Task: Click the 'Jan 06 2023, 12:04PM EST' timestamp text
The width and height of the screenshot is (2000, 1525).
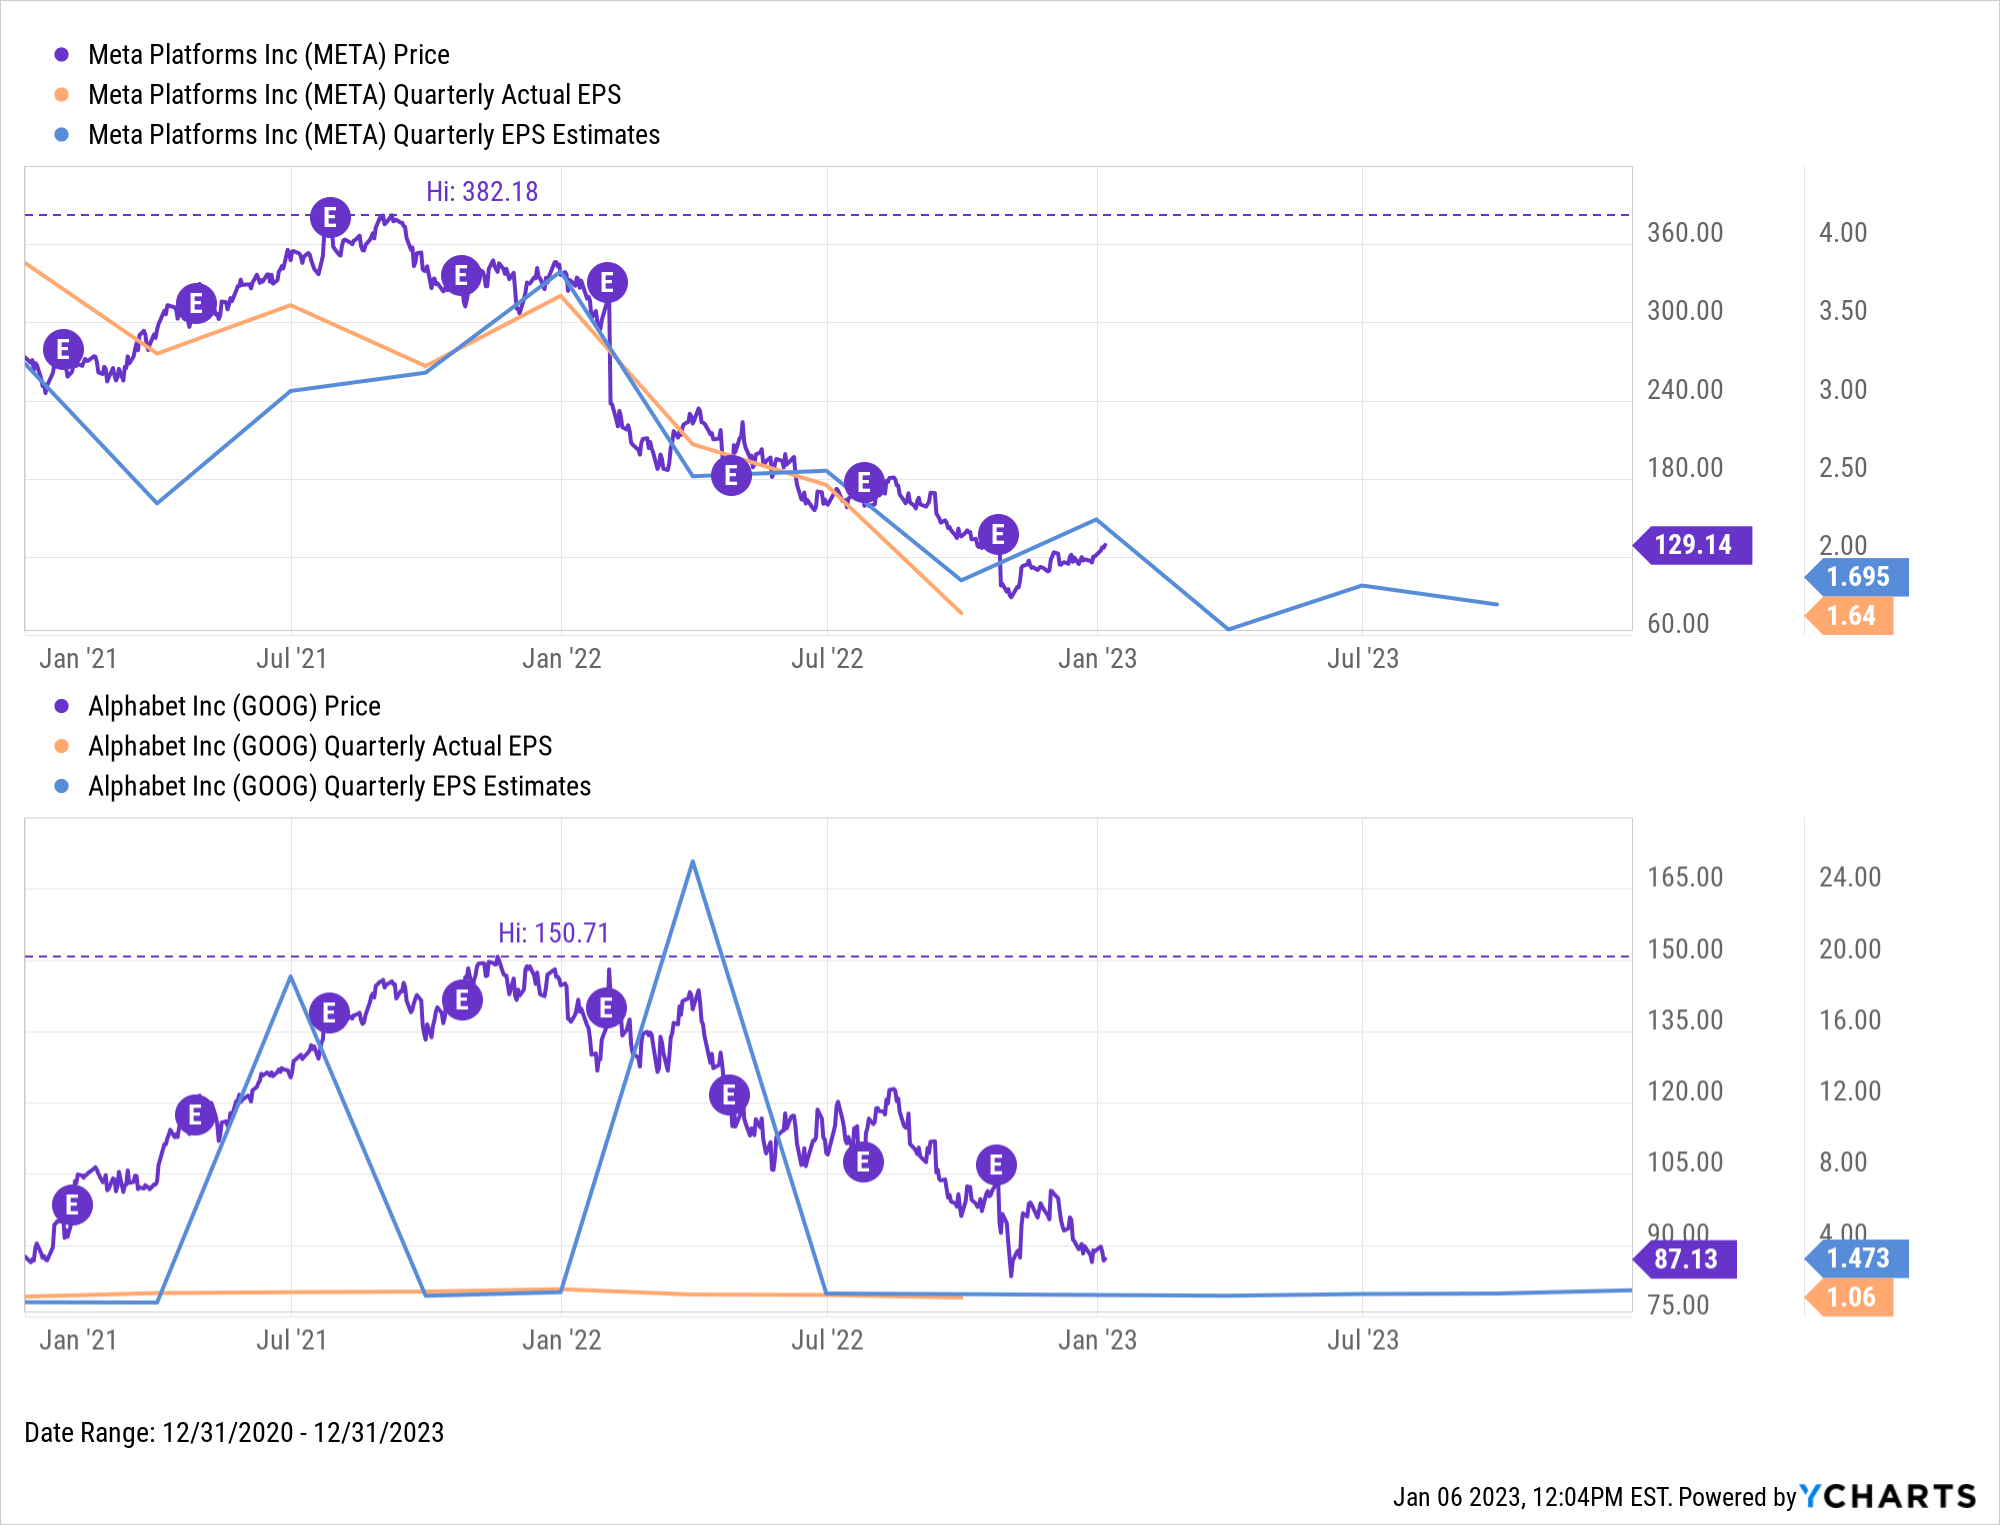Action: point(1532,1497)
